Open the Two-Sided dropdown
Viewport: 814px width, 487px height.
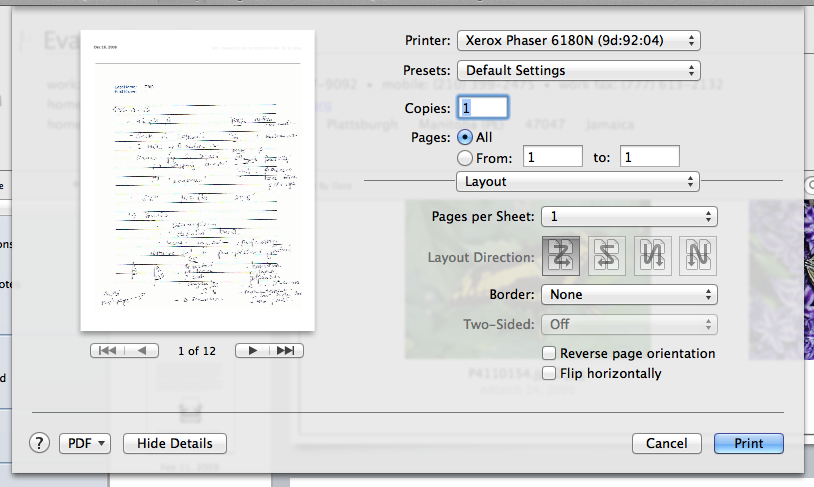click(630, 324)
